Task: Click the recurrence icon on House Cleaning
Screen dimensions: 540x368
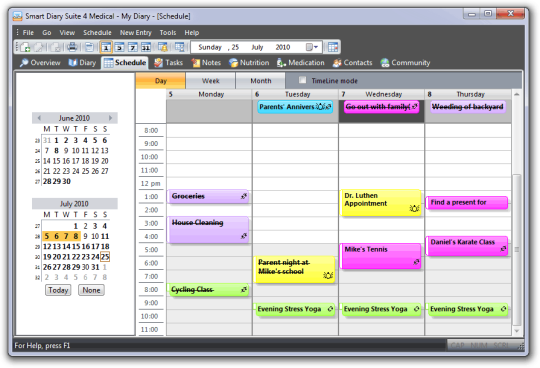Action: [x=244, y=236]
